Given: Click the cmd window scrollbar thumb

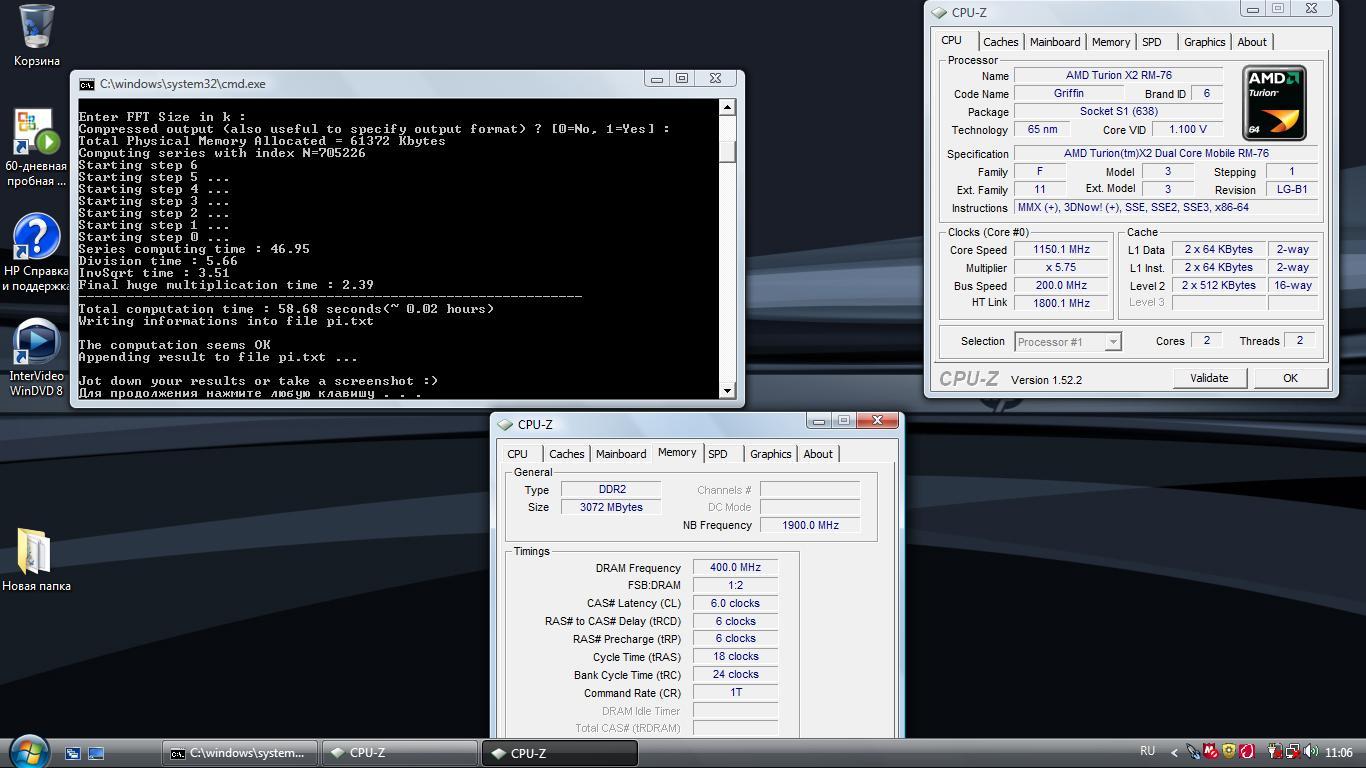Looking at the screenshot, I should tap(727, 151).
